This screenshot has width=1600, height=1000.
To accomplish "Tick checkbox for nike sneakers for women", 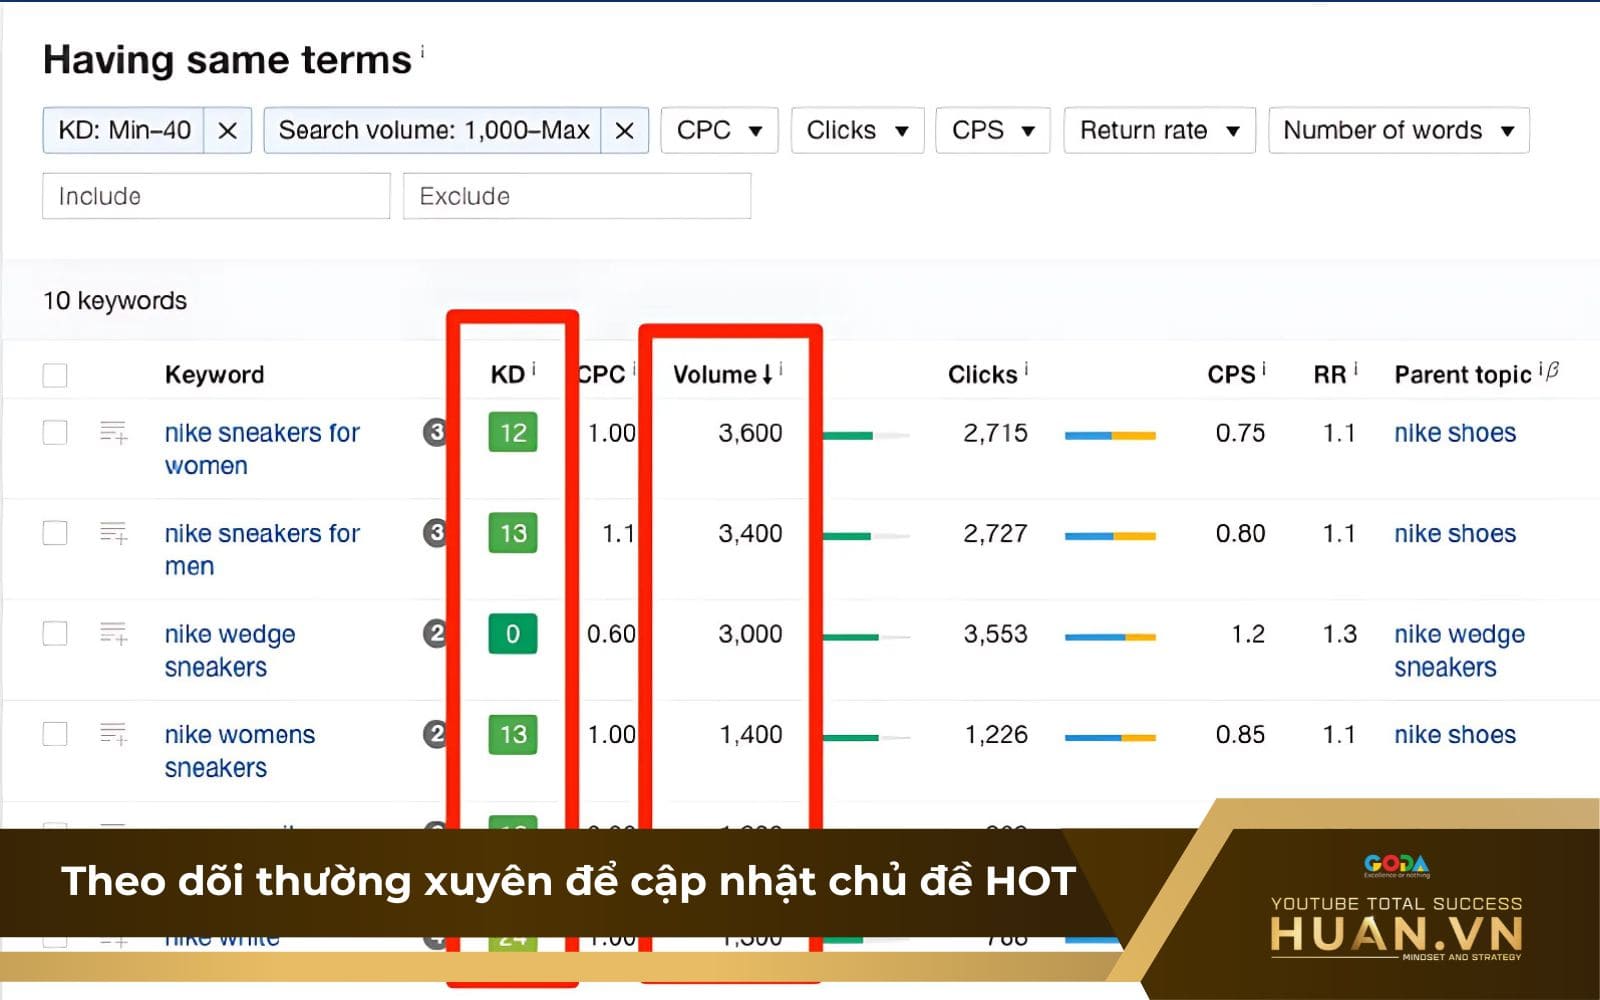I will click(55, 432).
